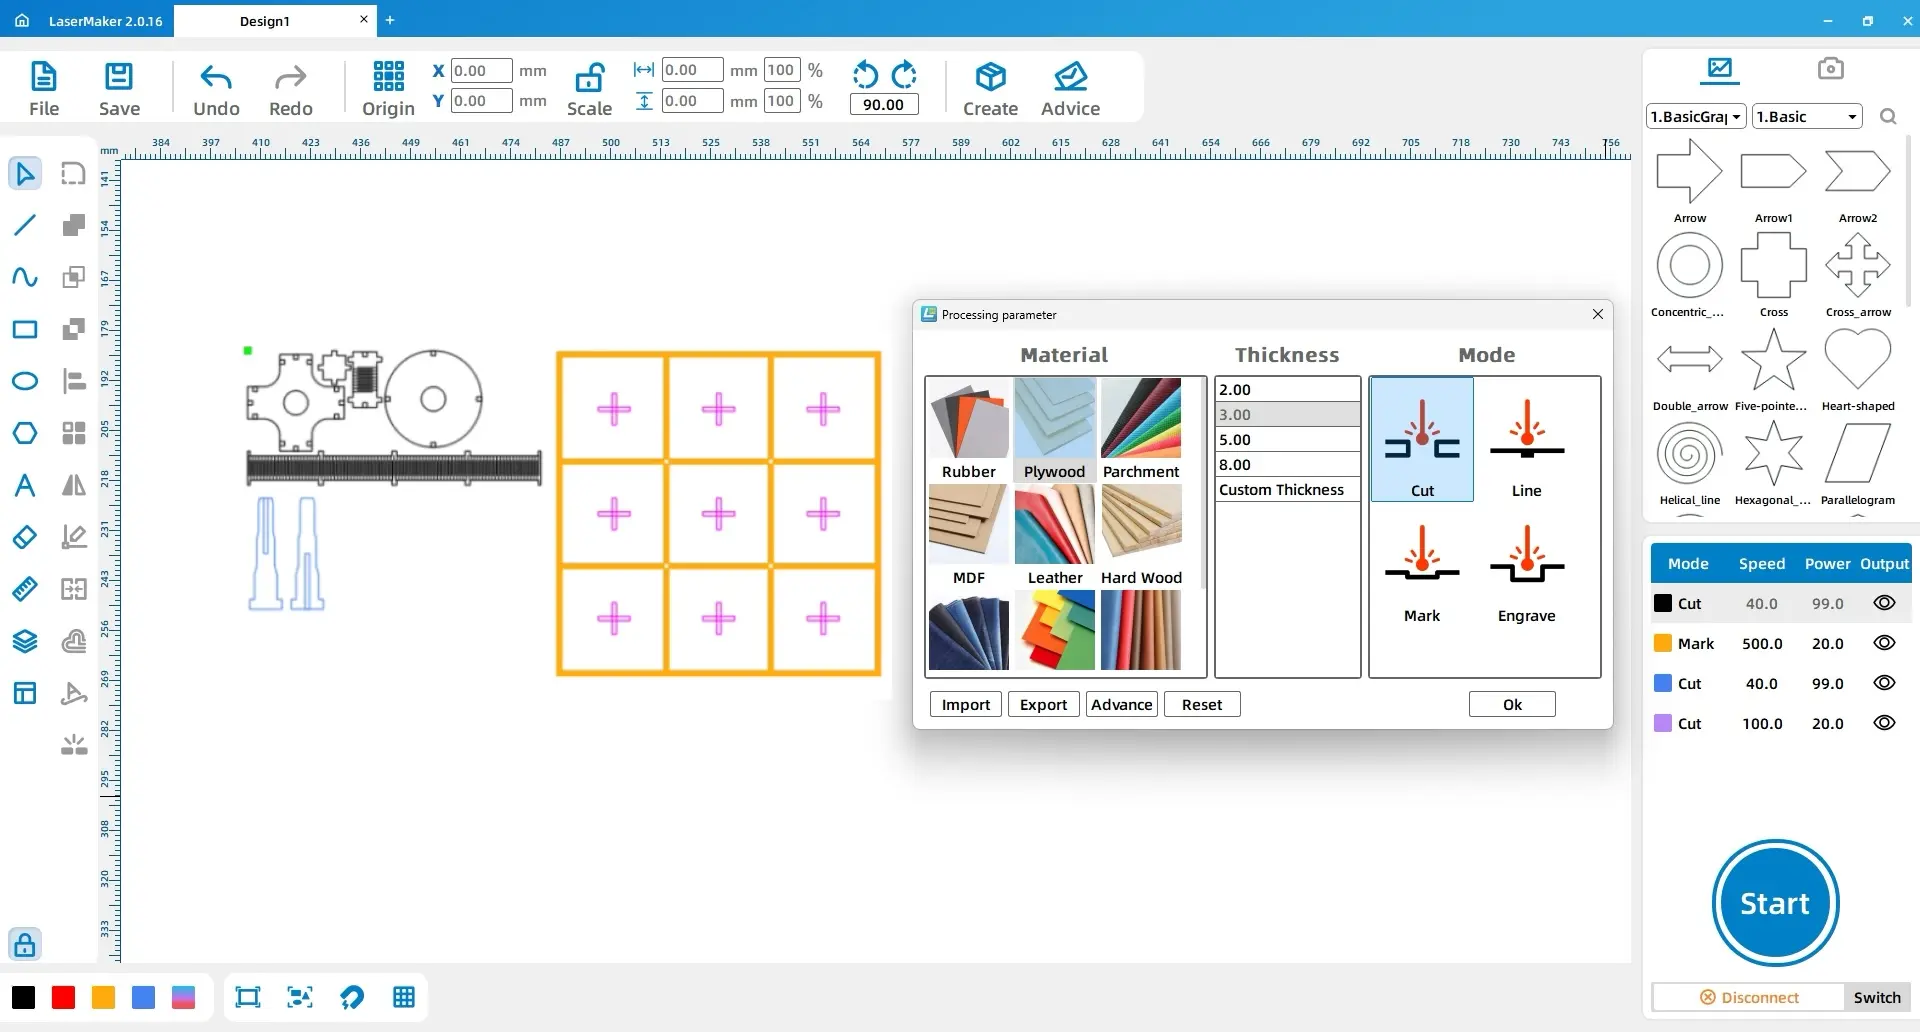
Task: Add a new design tab
Action: pyautogui.click(x=390, y=20)
